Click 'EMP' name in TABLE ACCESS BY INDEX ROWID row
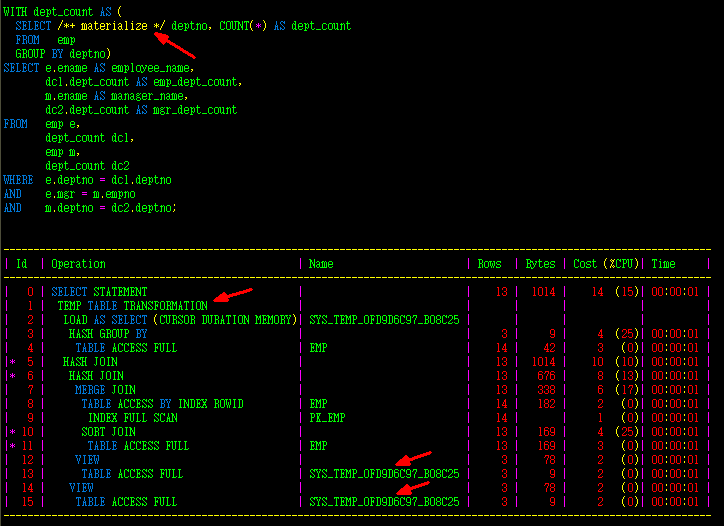724x526 pixels. pyautogui.click(x=318, y=404)
